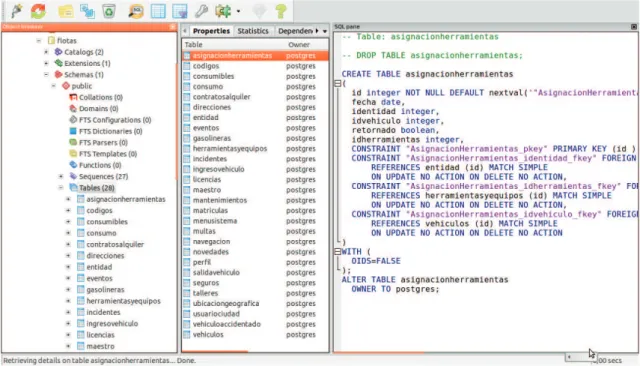Collapse the CREATE TABLE fold marker in SQL pane
This screenshot has height=366, width=640.
tap(338, 84)
